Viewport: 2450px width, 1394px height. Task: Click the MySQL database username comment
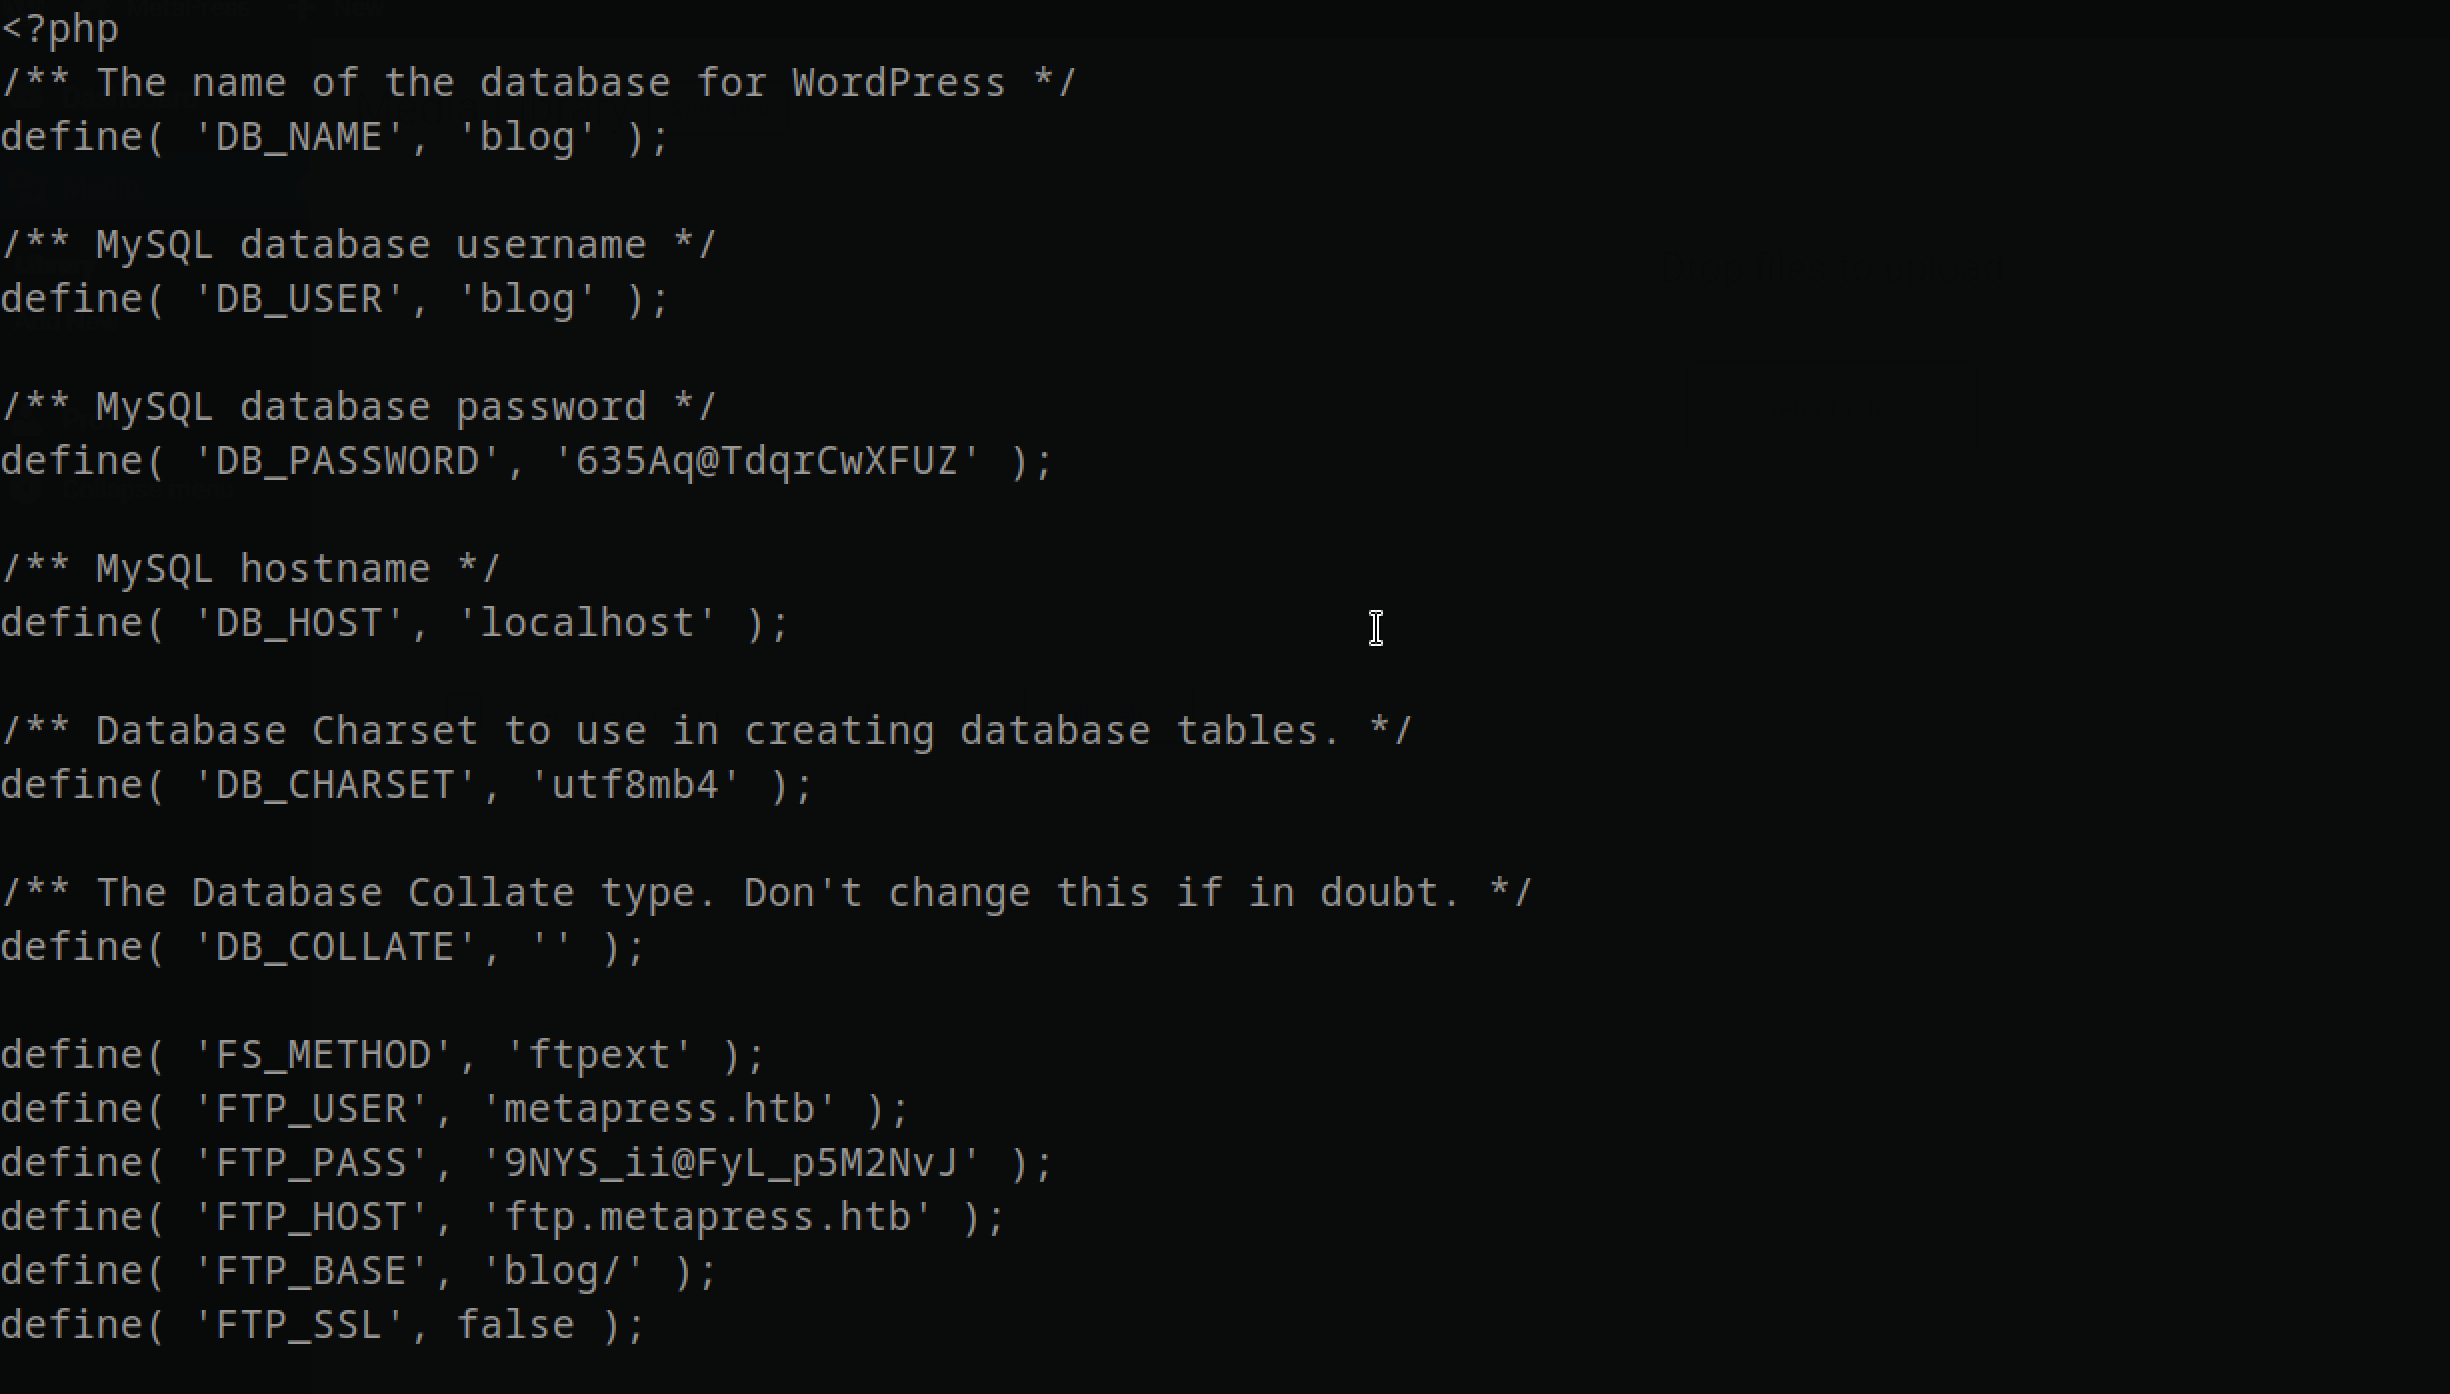(359, 245)
